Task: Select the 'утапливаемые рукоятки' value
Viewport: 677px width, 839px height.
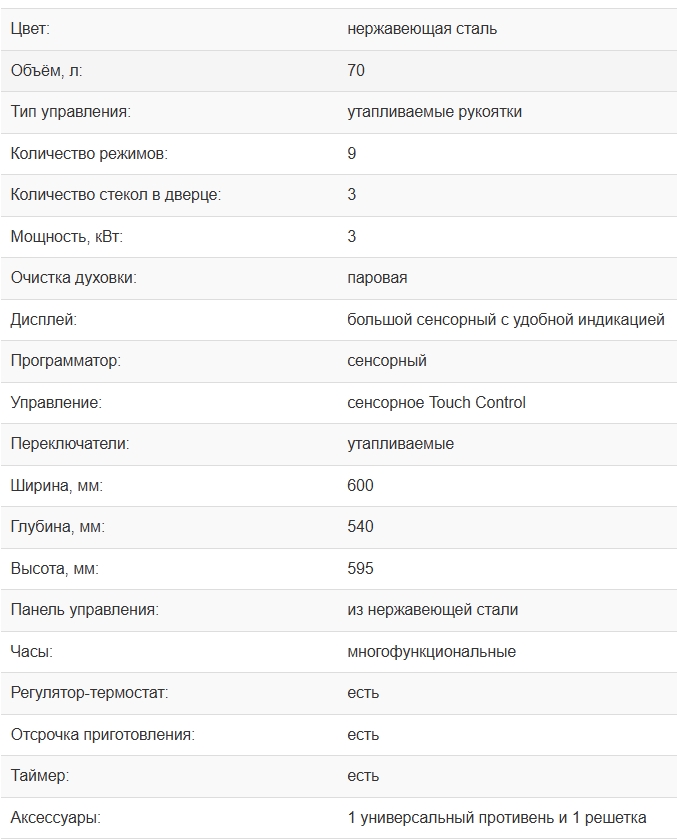Action: tap(434, 112)
